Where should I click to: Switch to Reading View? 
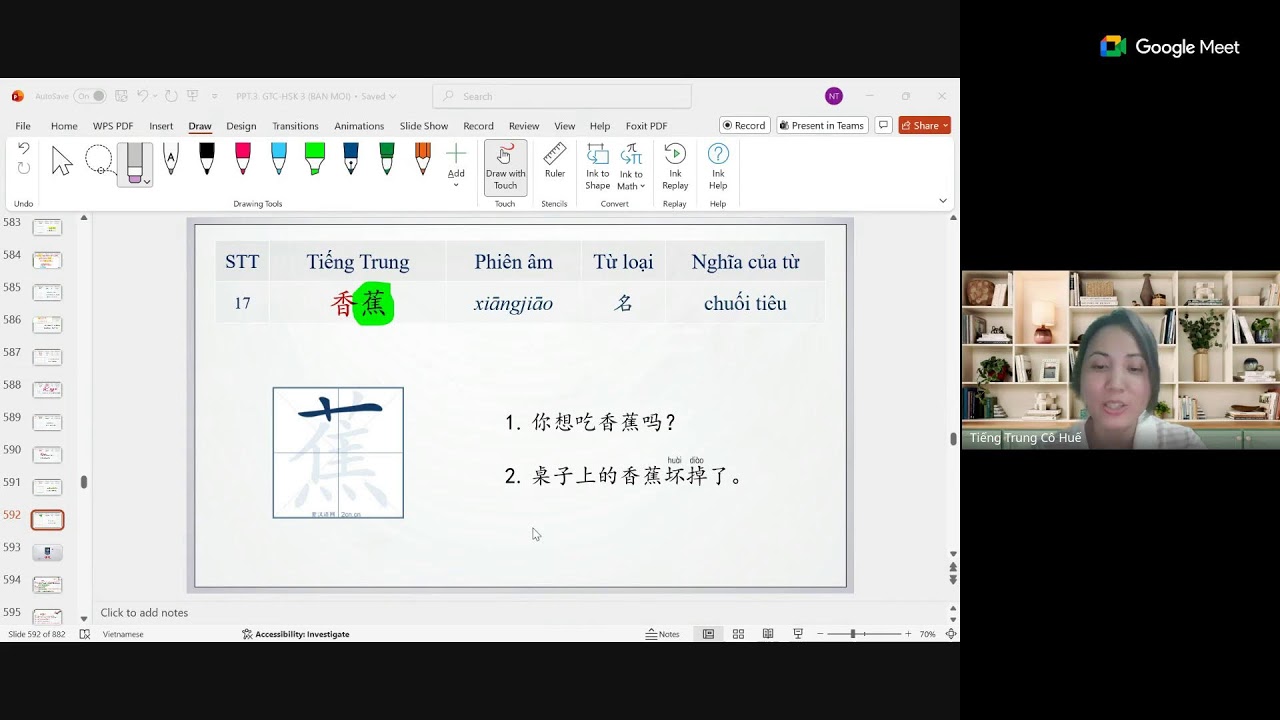coord(768,634)
